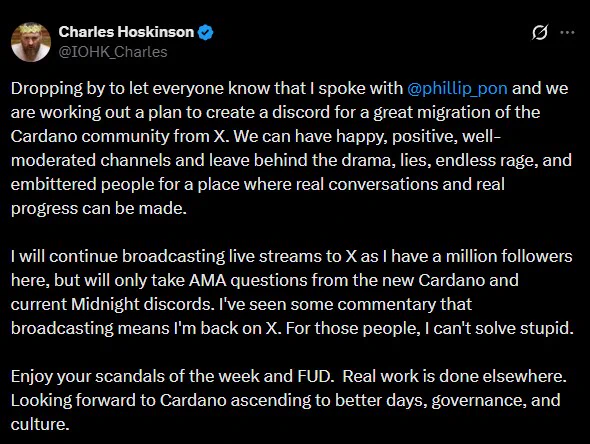Click the paragraph beginning "Dropping by"

(292, 148)
